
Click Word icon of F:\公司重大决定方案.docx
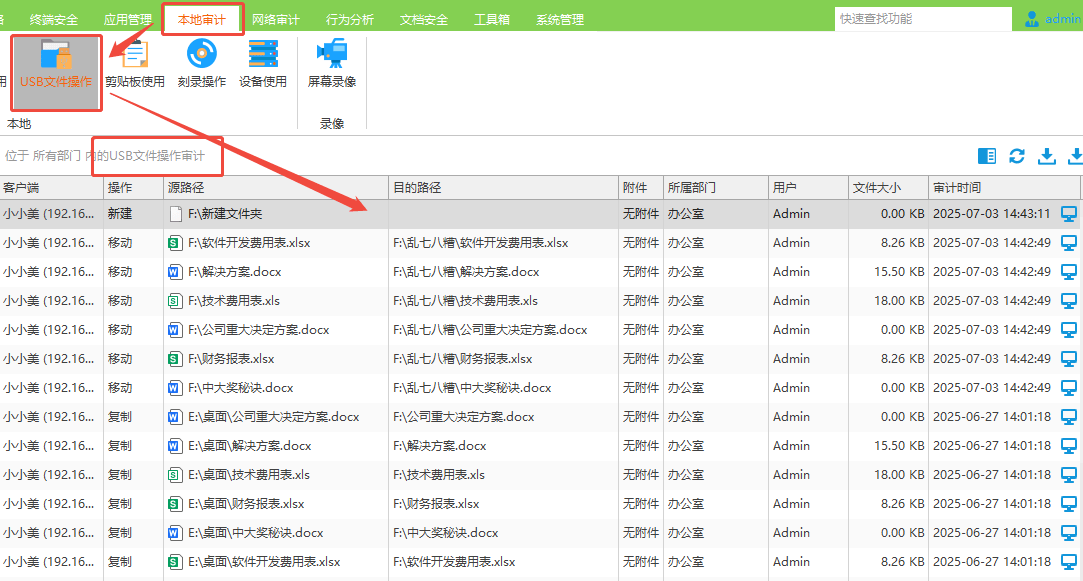[175, 330]
